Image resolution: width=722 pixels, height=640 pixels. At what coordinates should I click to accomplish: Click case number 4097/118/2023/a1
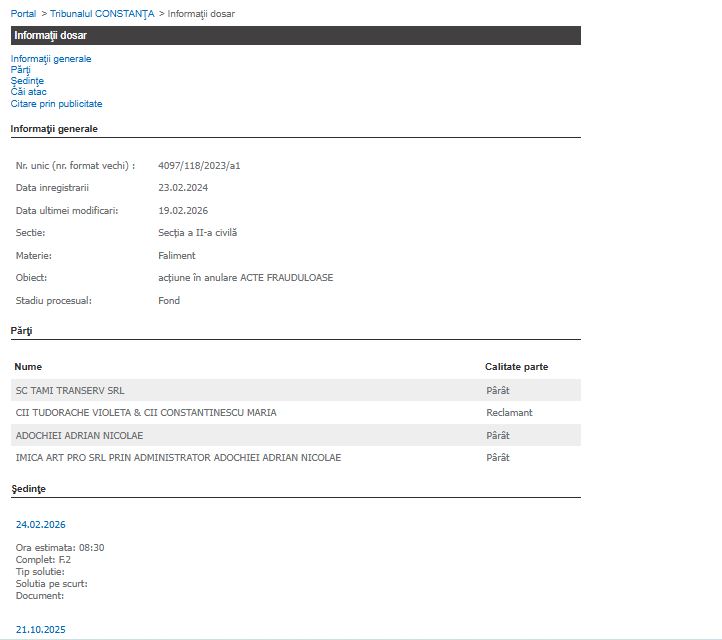pos(199,166)
